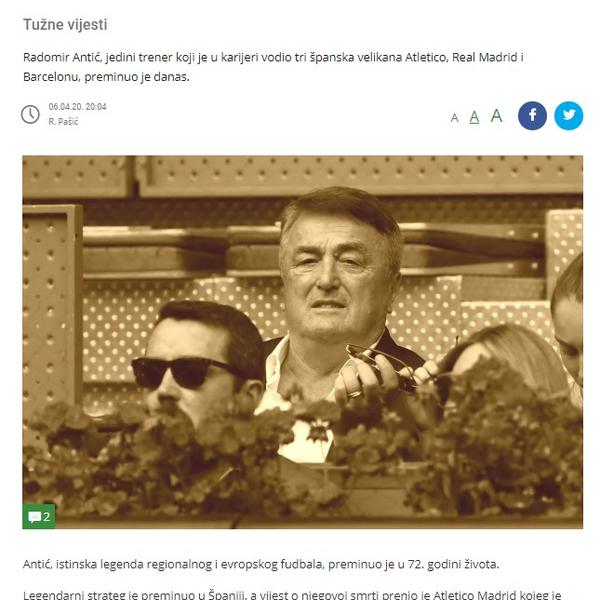600x600 pixels.
Task: Select the medium underlined font size A
Action: tap(474, 117)
